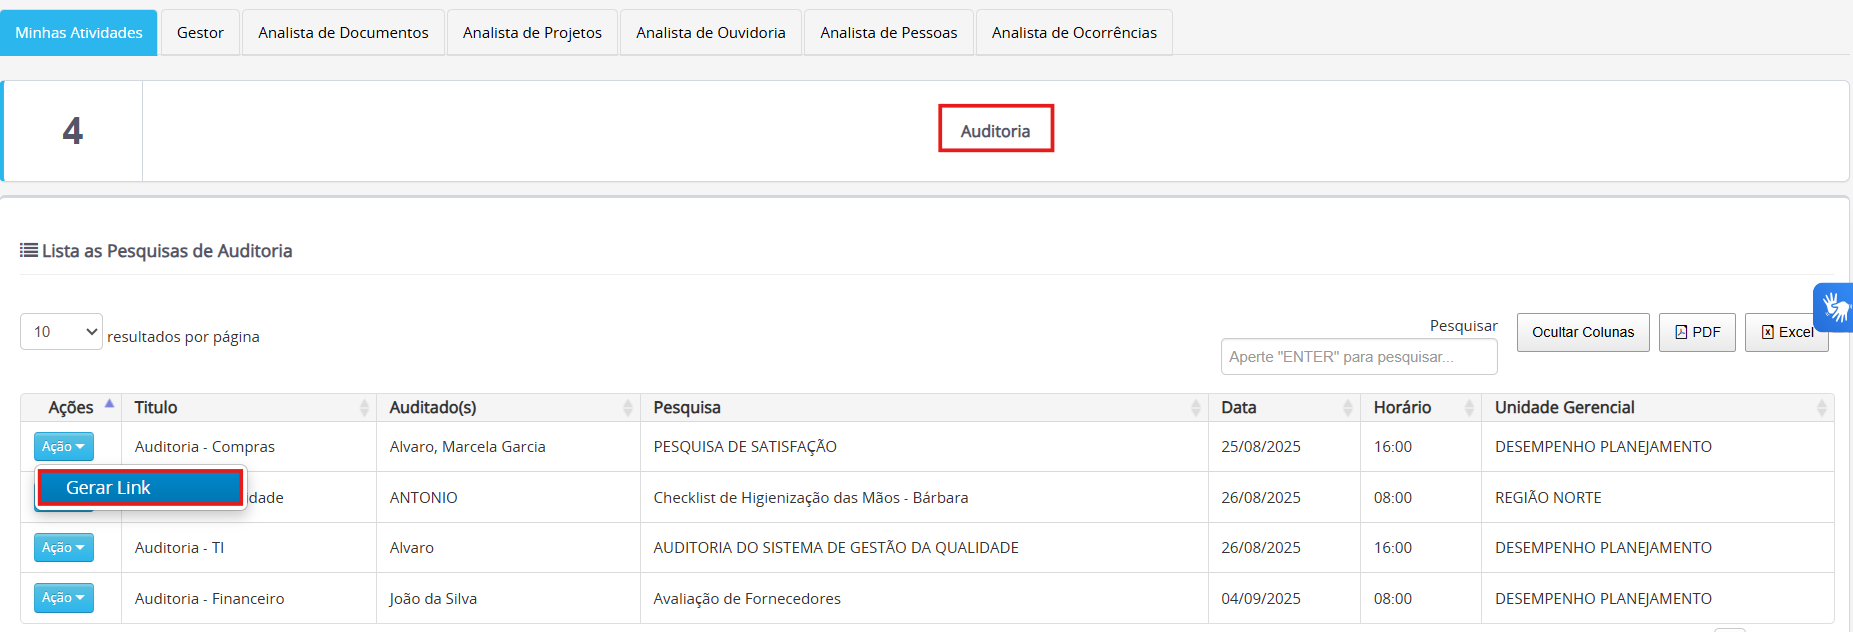The width and height of the screenshot is (1853, 632).
Task: Sort by Data column arrows
Action: tap(1348, 408)
